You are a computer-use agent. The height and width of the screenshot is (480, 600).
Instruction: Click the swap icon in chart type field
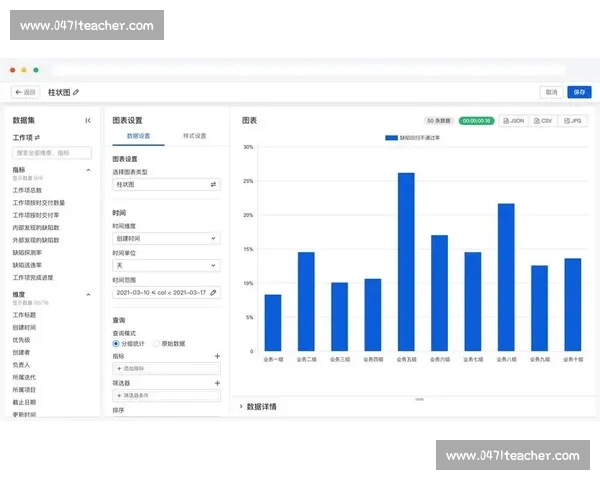click(x=213, y=185)
